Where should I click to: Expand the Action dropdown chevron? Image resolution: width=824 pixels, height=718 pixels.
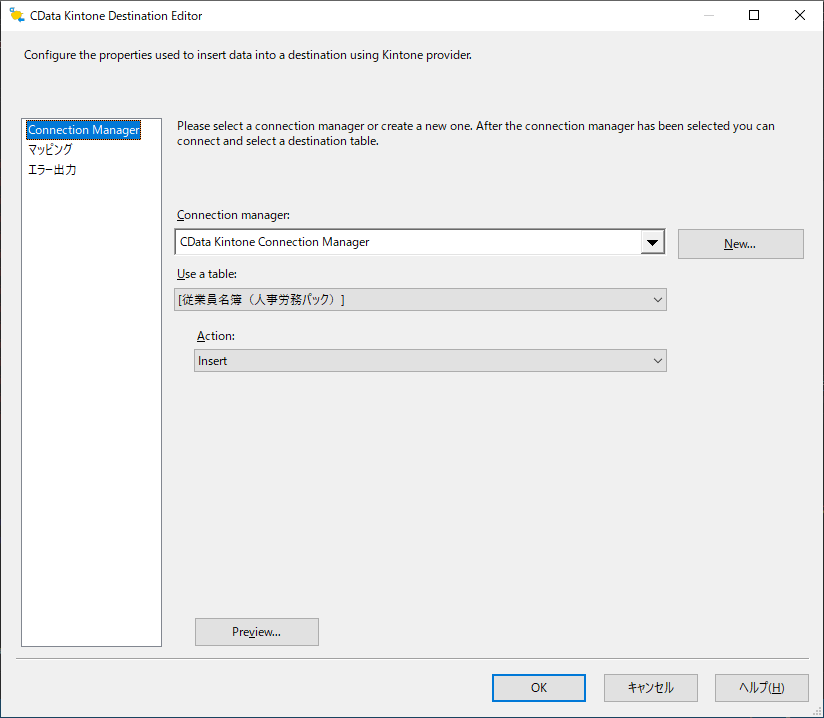(x=657, y=361)
